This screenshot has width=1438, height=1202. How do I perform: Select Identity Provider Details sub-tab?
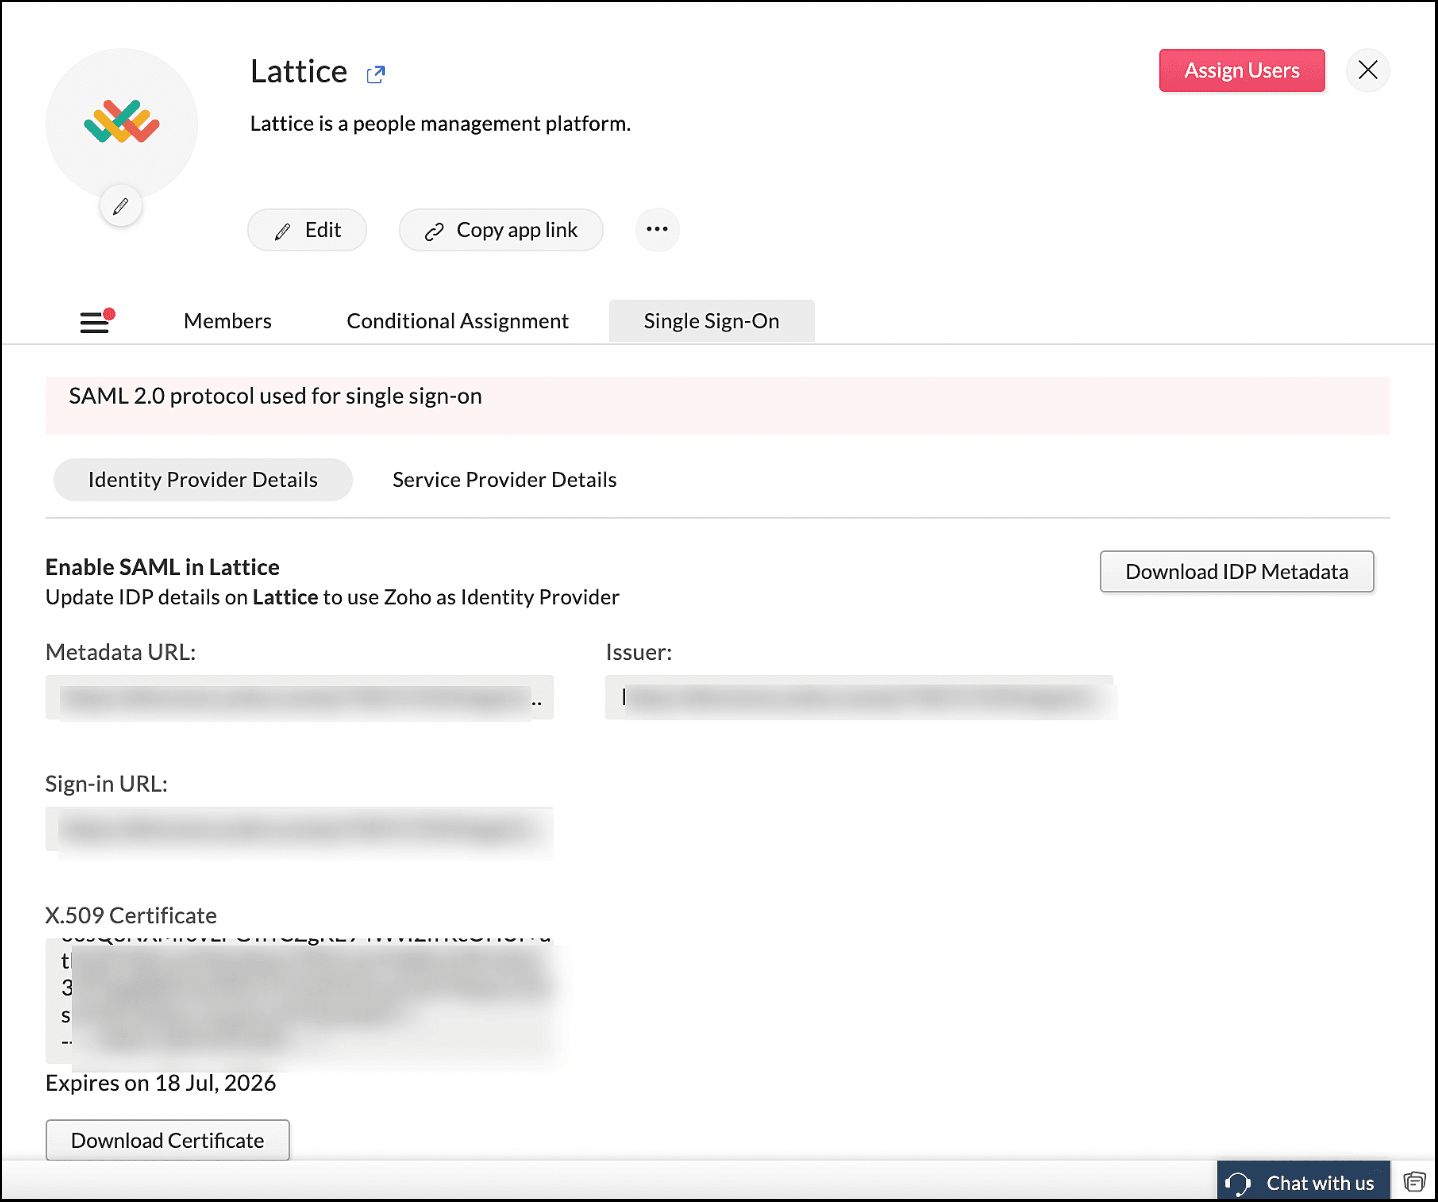pyautogui.click(x=203, y=480)
